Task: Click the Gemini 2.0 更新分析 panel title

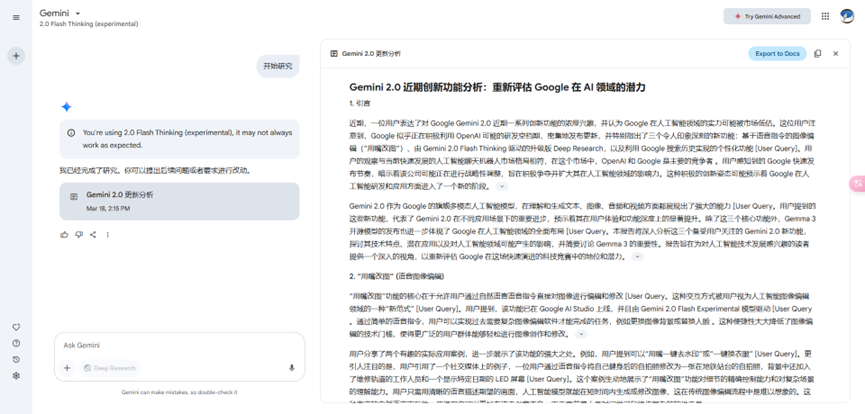Action: coord(371,54)
